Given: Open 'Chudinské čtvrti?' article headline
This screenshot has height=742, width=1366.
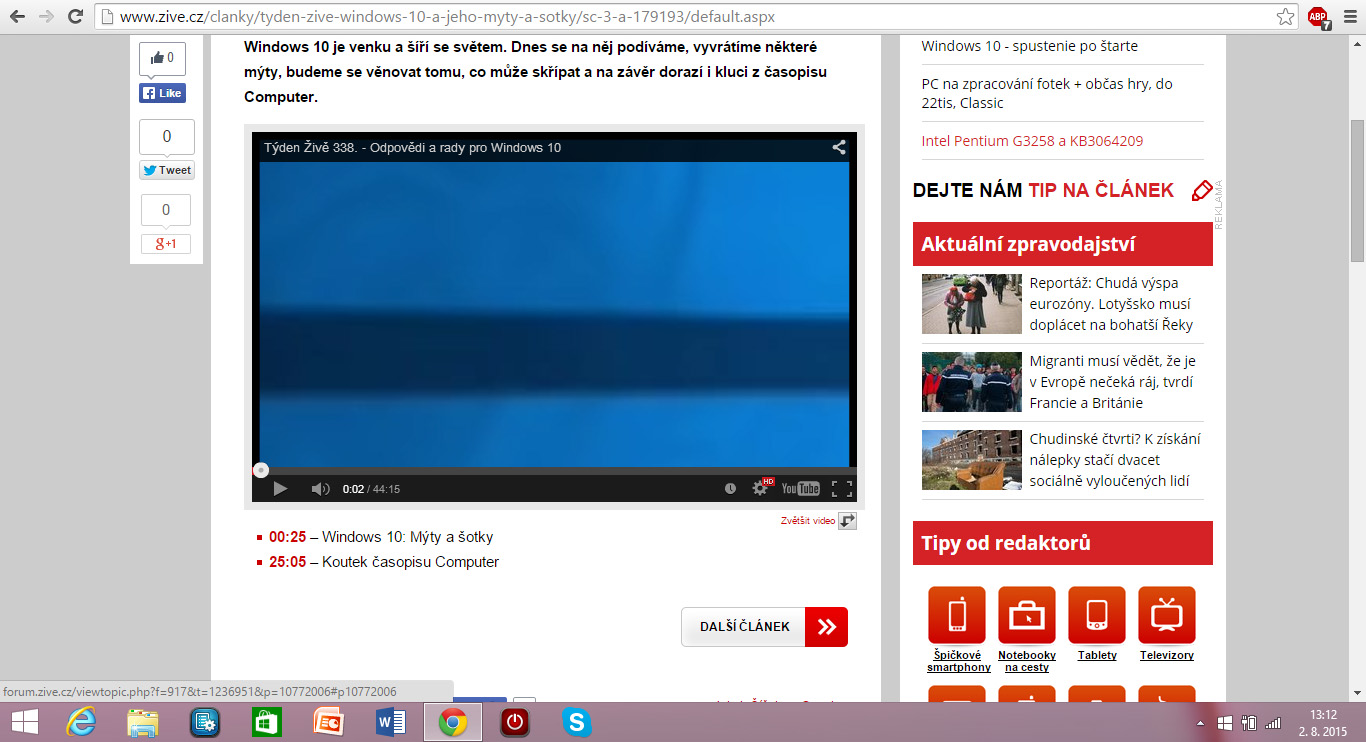Looking at the screenshot, I should [1115, 460].
